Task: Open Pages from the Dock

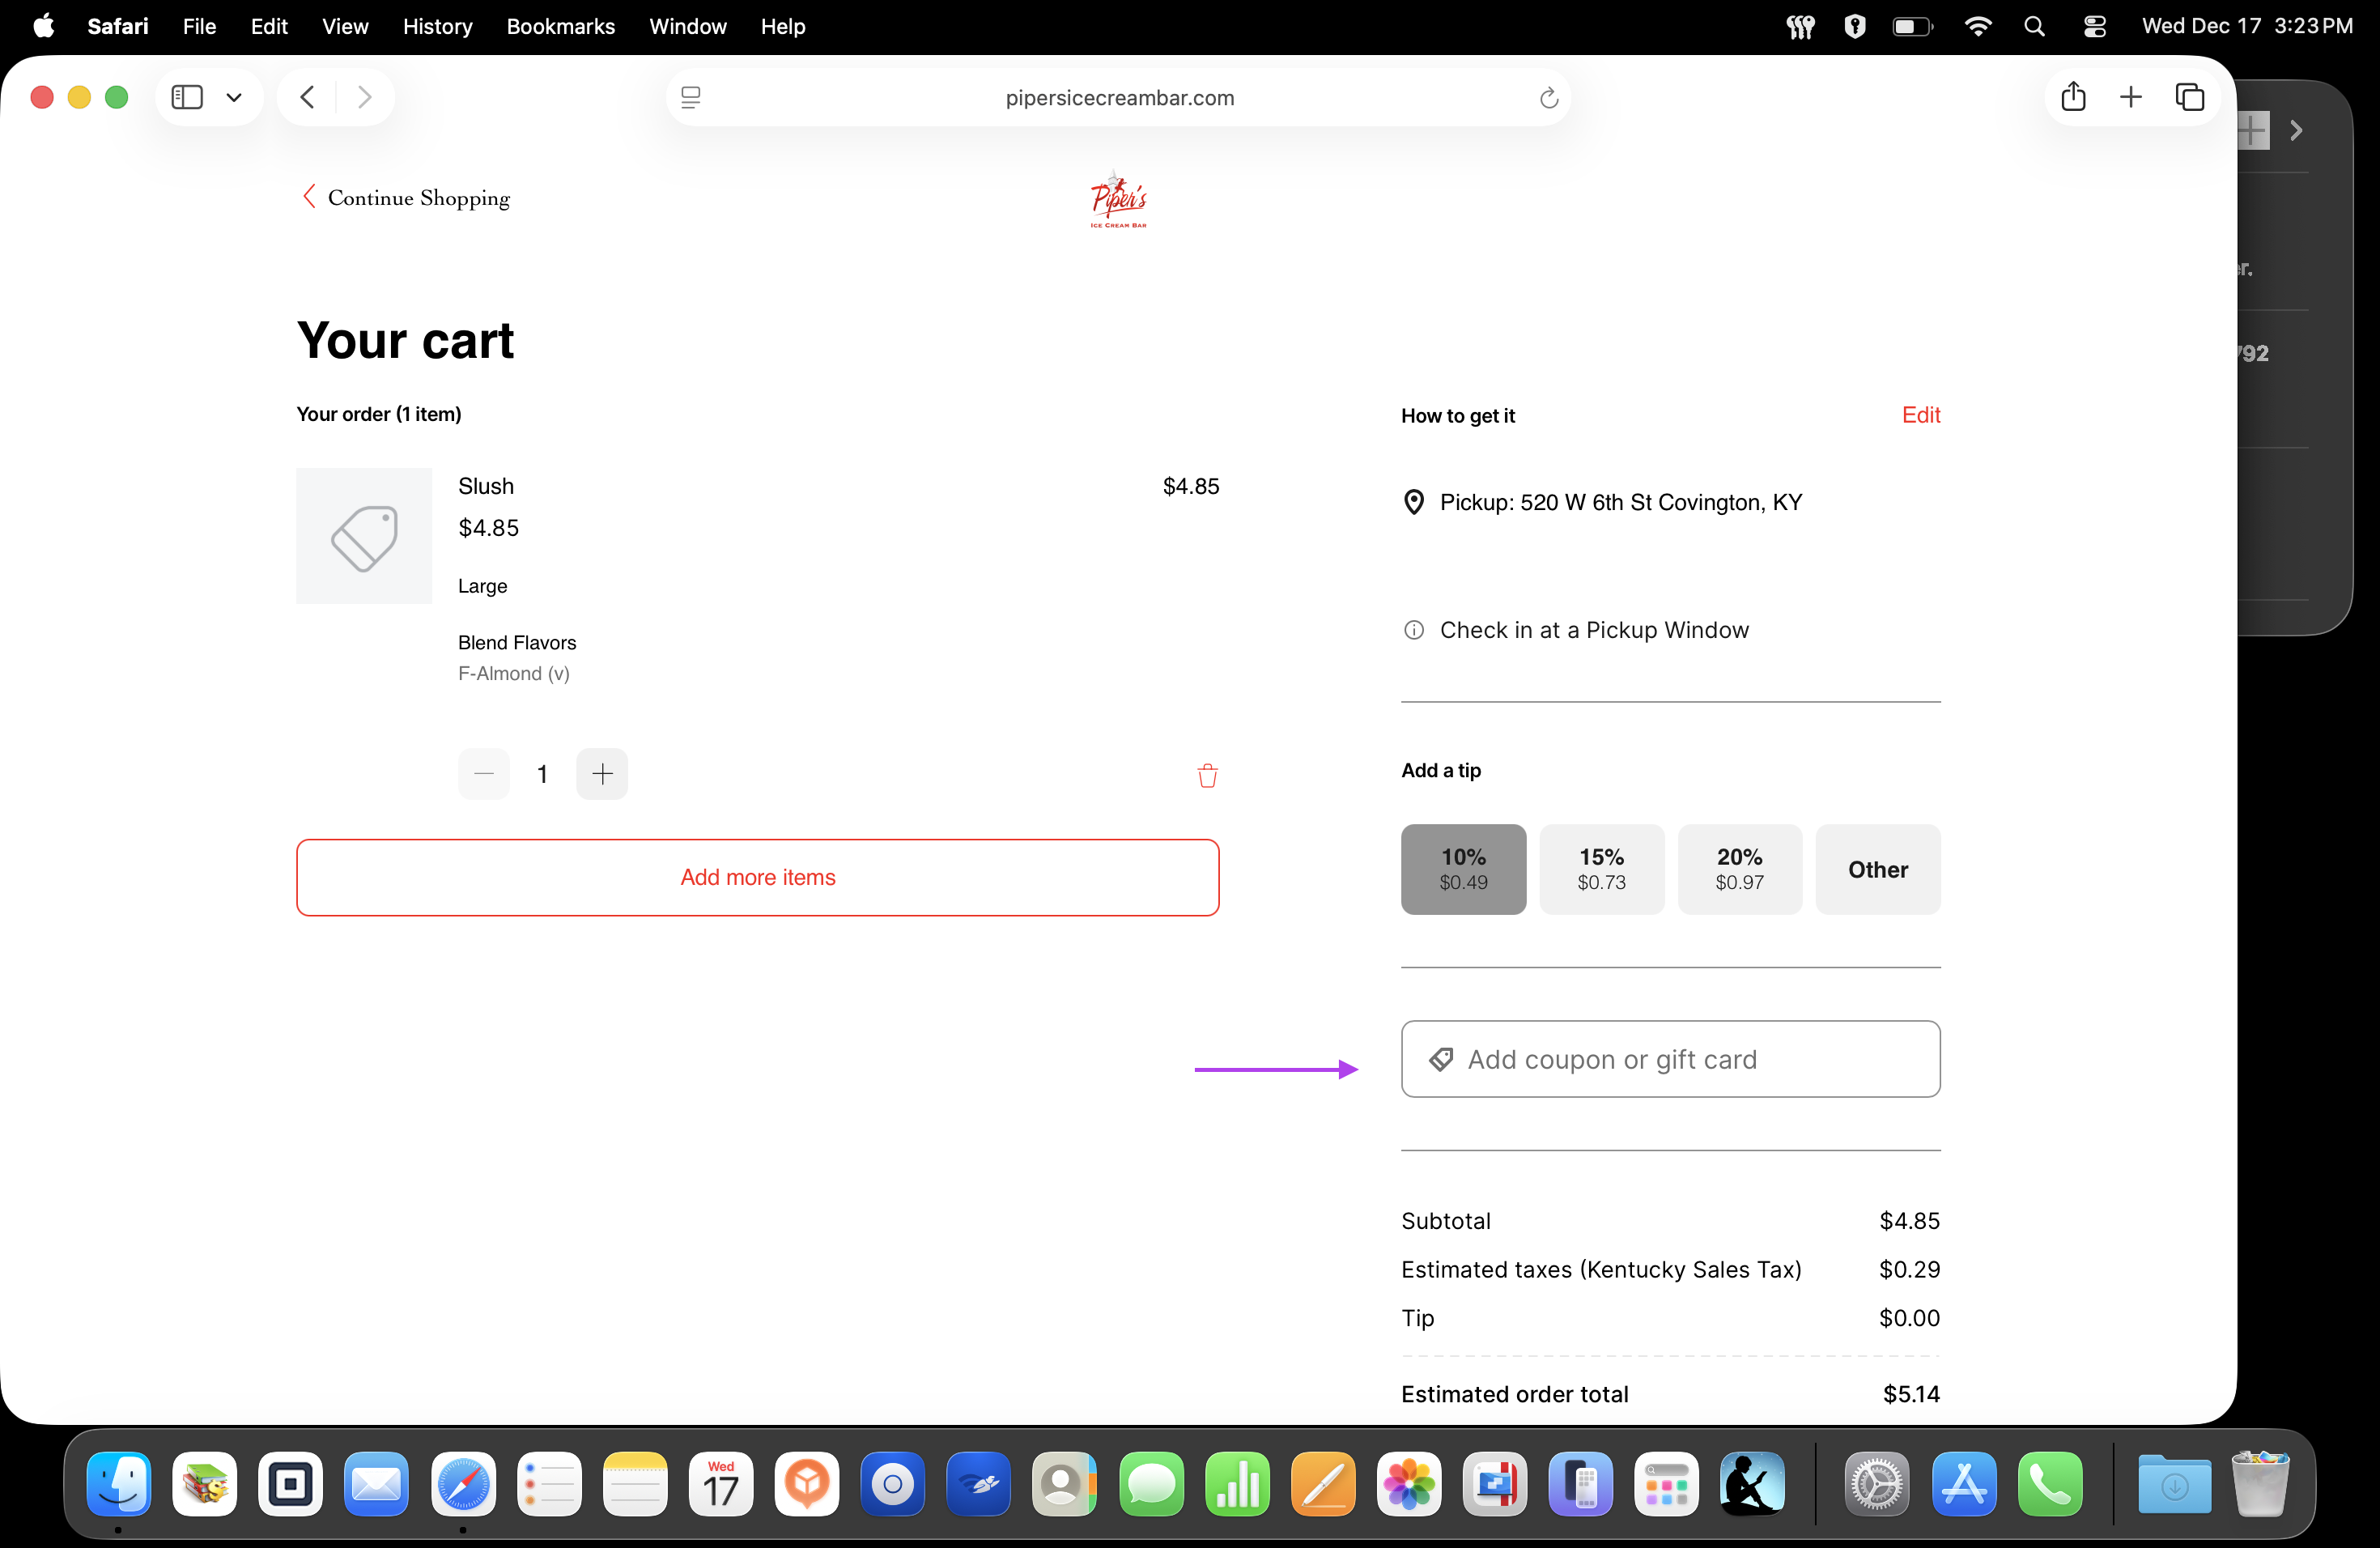Action: (1323, 1483)
